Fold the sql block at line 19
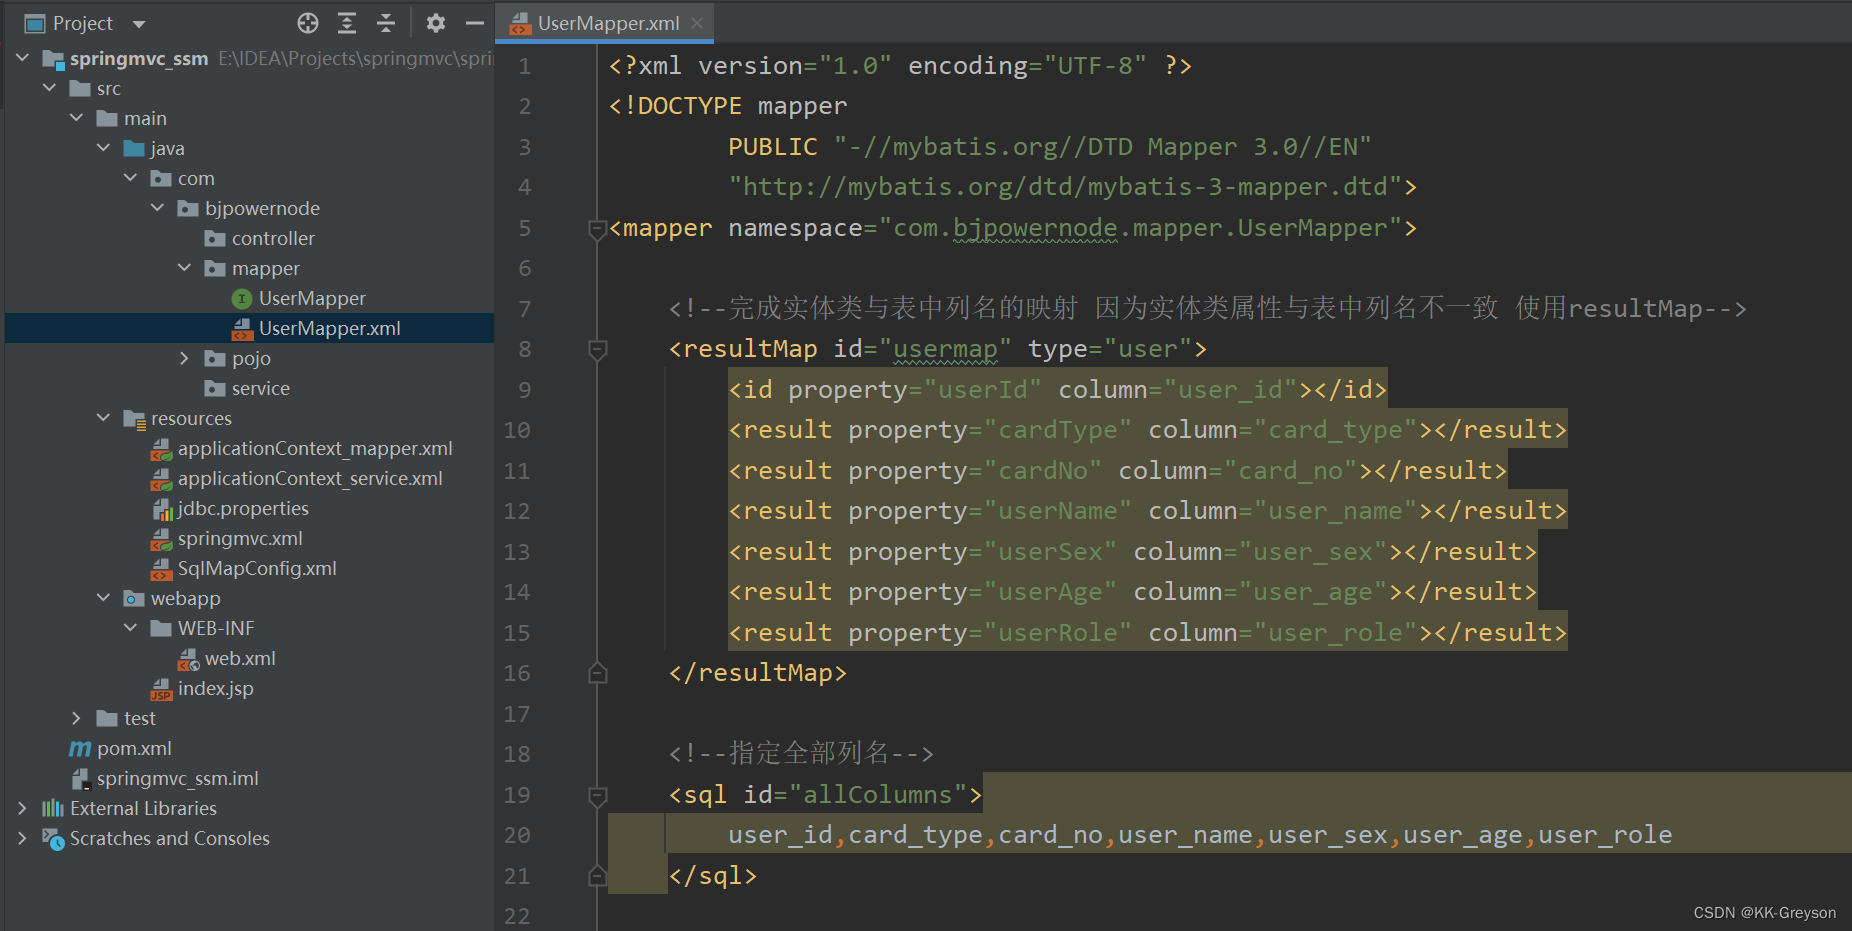Screen dimensions: 1852x931 point(598,796)
